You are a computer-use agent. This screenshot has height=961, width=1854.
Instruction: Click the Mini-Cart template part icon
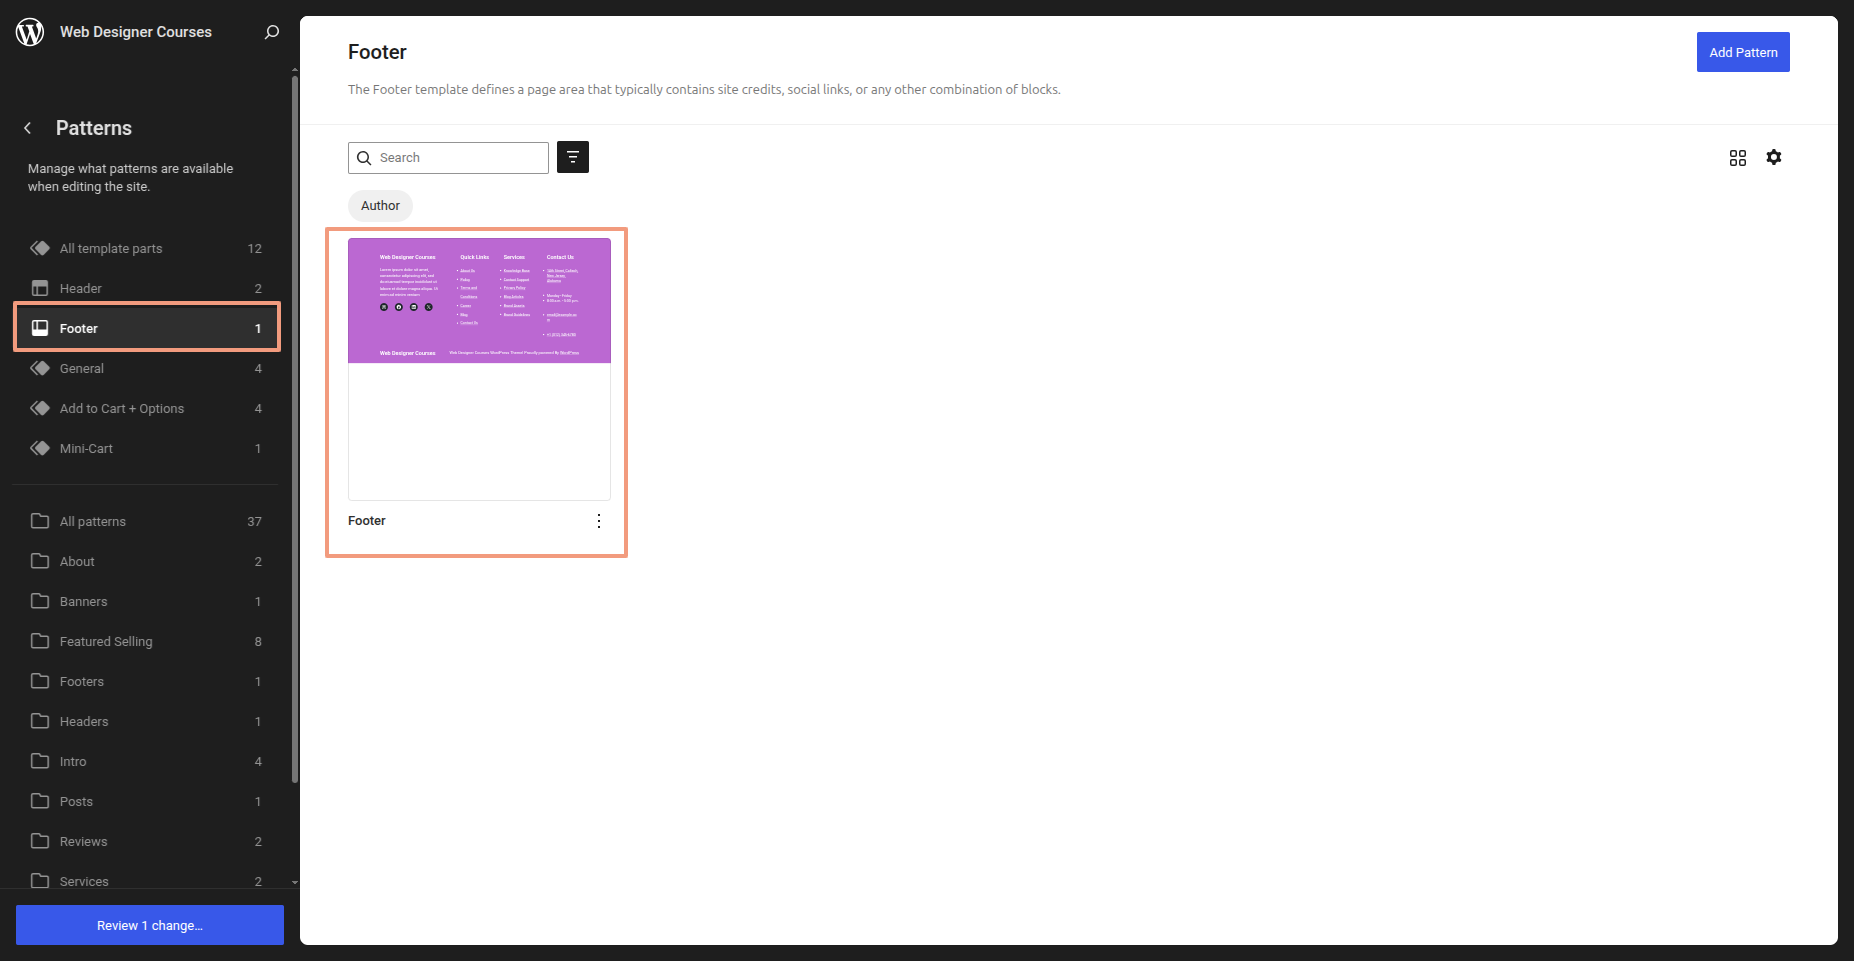(x=40, y=448)
